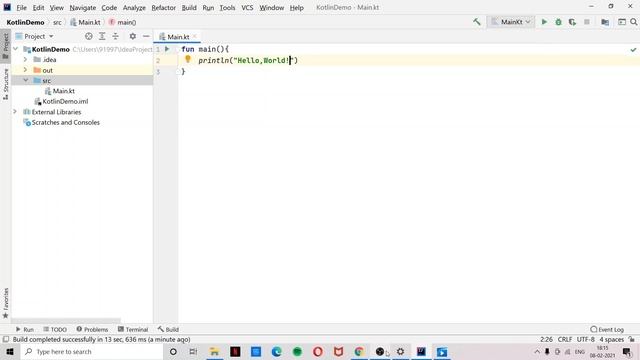This screenshot has width=640, height=360.
Task: Open the Problems tool window
Action: pyautogui.click(x=92, y=329)
